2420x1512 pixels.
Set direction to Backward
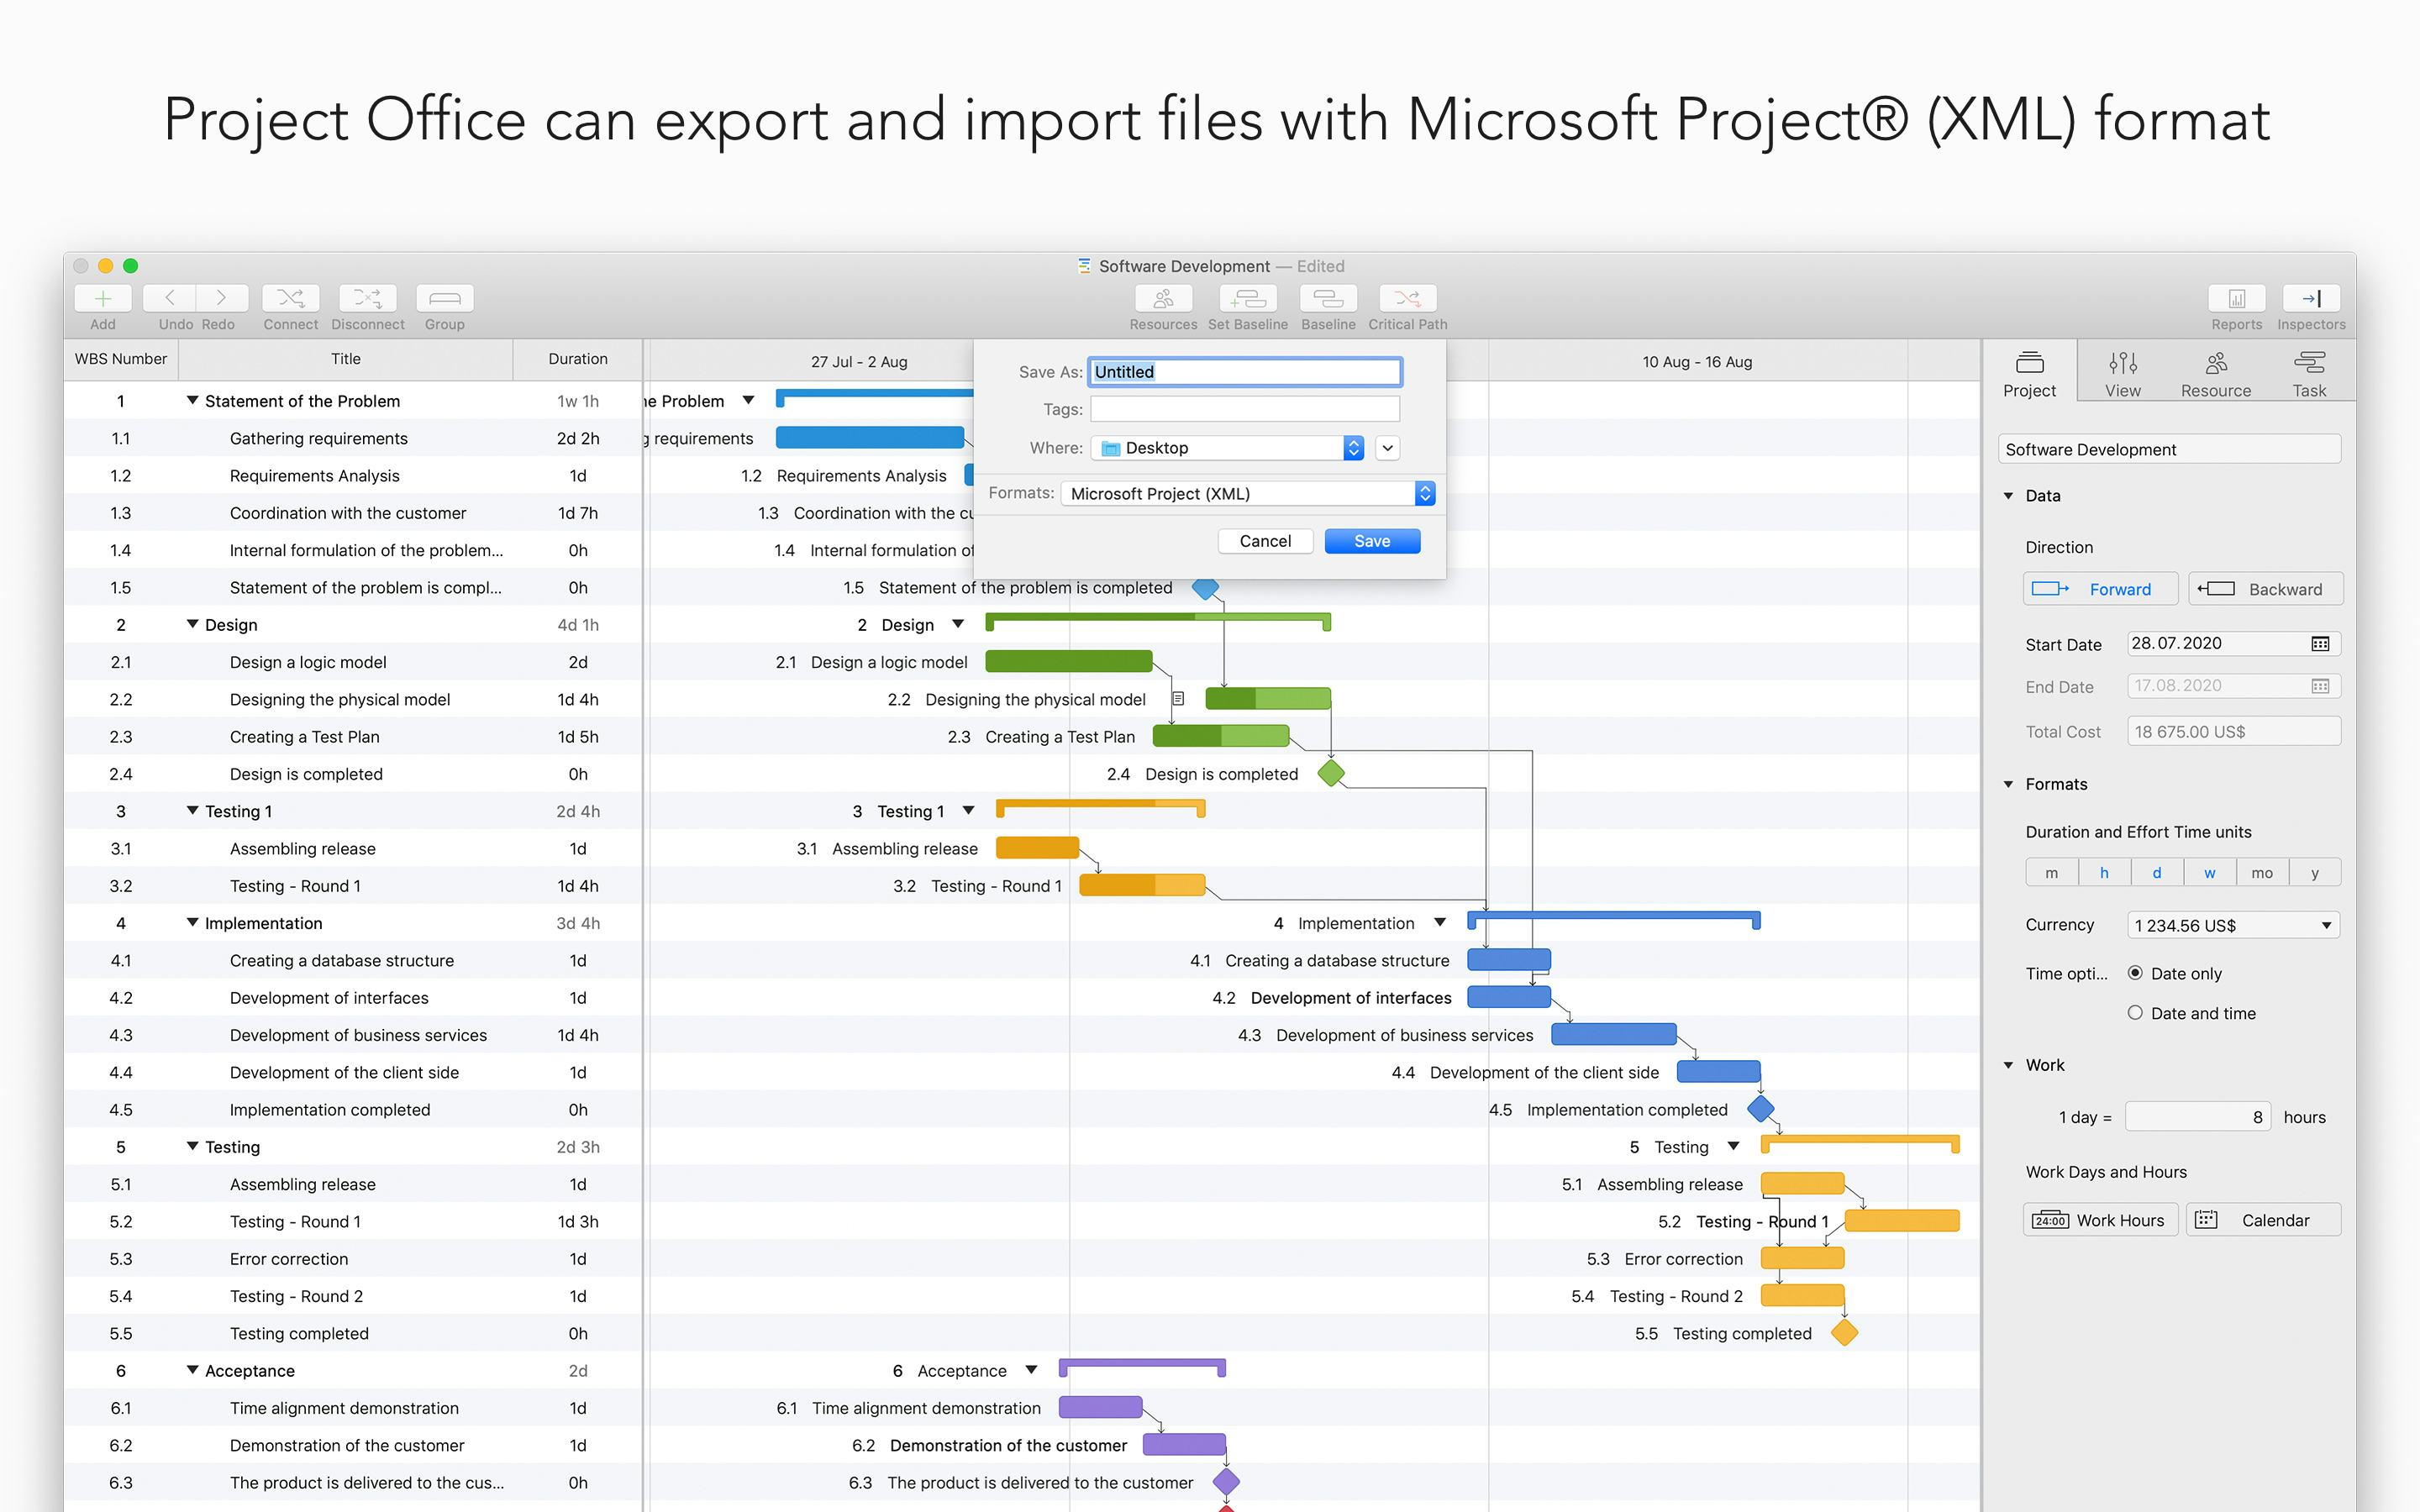click(2265, 589)
